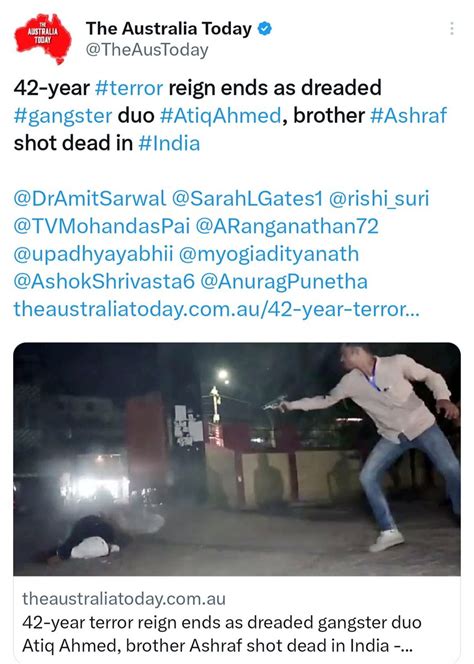Open the theaustraliatoday.com.au/42-year-terror URL
The width and height of the screenshot is (474, 664).
click(216, 309)
